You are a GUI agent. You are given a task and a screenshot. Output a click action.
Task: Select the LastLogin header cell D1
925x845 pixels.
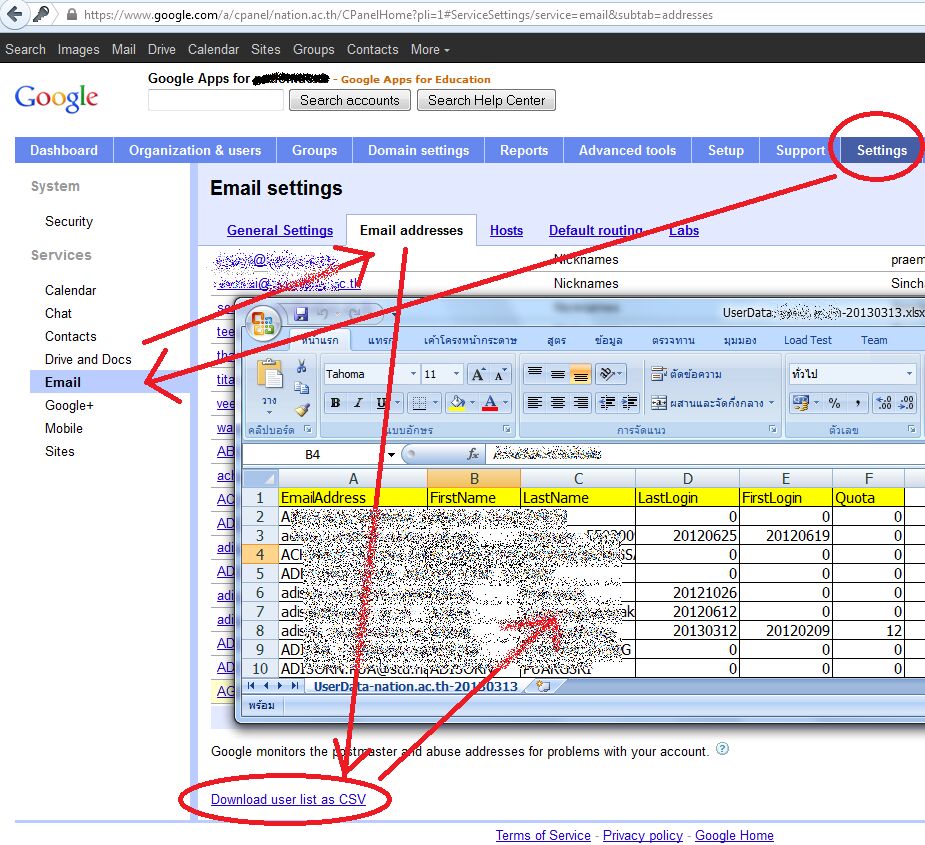687,498
